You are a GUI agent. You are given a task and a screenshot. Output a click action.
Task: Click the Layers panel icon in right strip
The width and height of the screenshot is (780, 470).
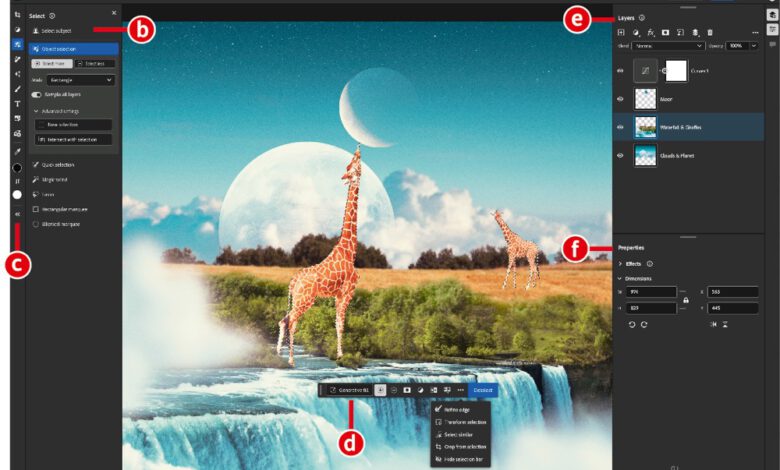pyautogui.click(x=772, y=15)
